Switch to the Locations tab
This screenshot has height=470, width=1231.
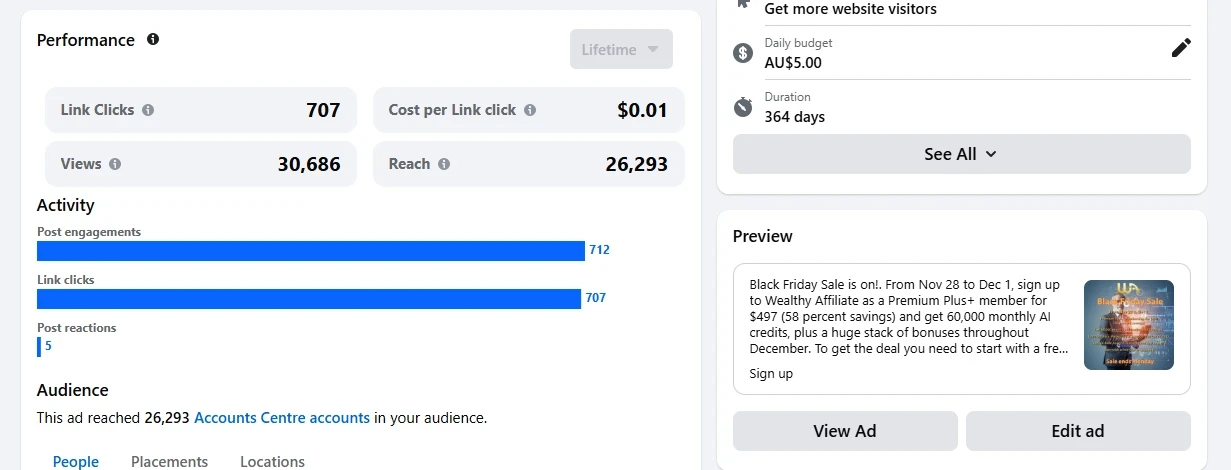tap(272, 461)
